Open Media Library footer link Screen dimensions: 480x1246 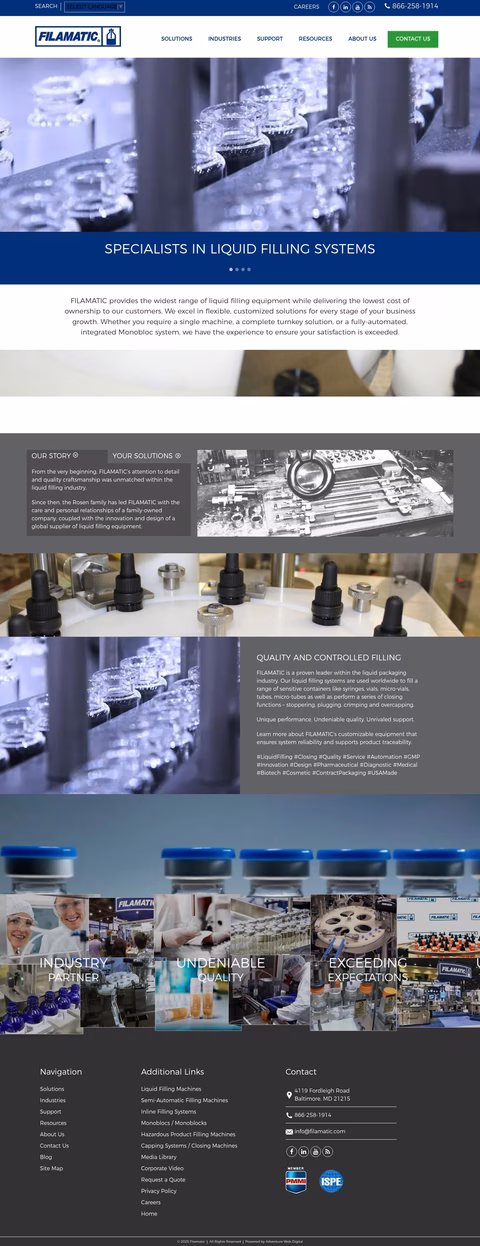click(159, 1157)
